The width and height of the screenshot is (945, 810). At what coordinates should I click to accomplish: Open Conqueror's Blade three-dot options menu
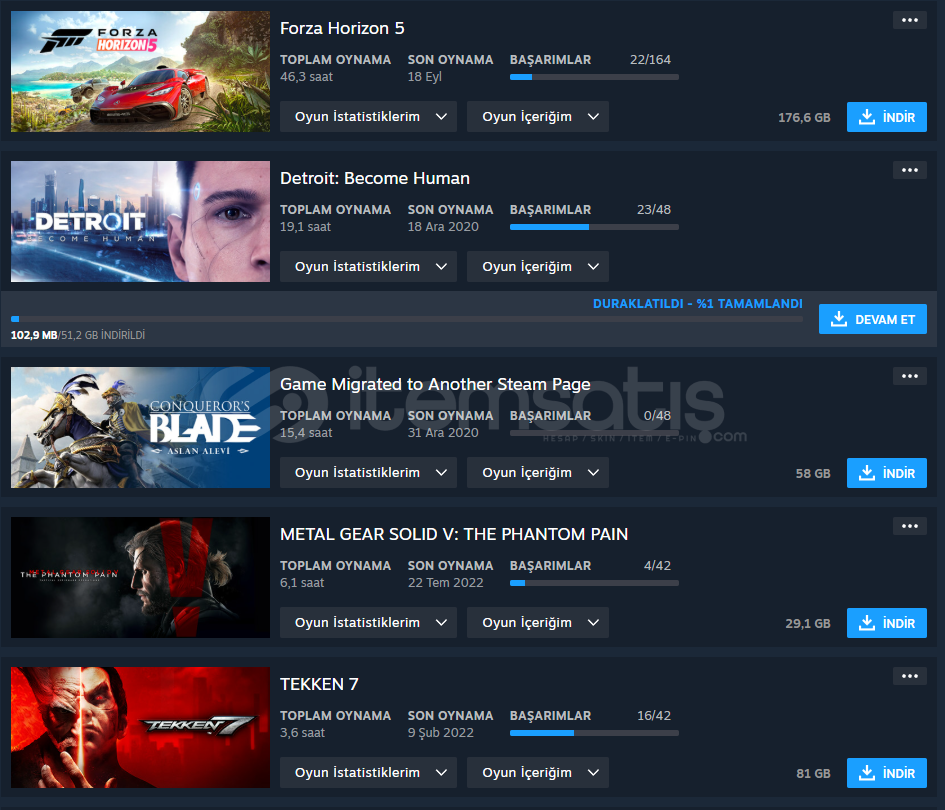909,376
